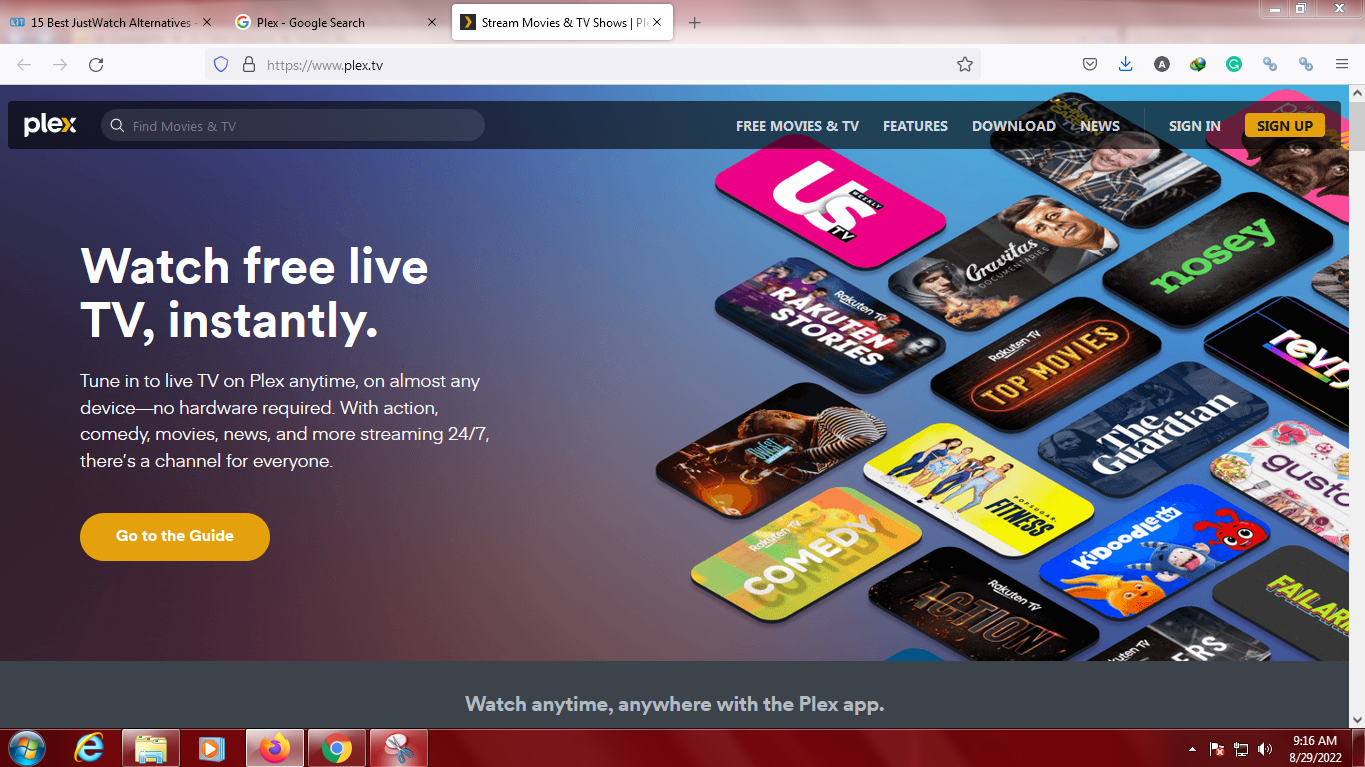Open Windows Explorer folder in taskbar
The width and height of the screenshot is (1365, 767).
(x=151, y=748)
